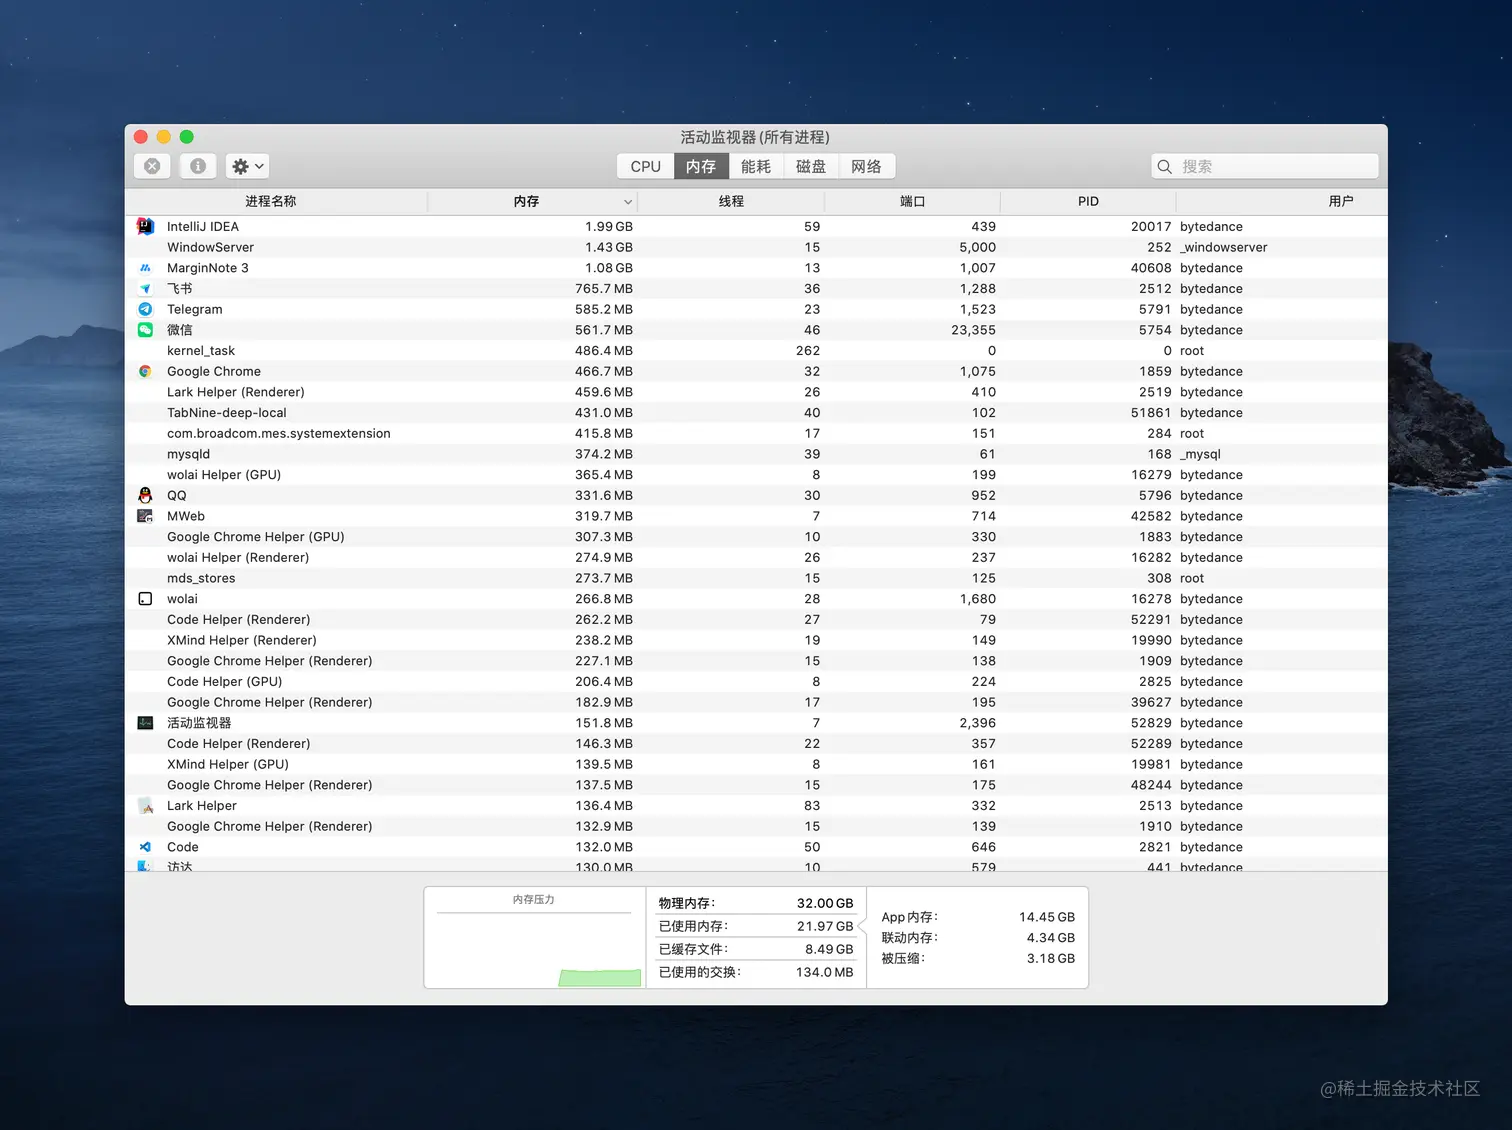
Task: Select the XMind Helper (Renderer) row
Action: [756, 640]
